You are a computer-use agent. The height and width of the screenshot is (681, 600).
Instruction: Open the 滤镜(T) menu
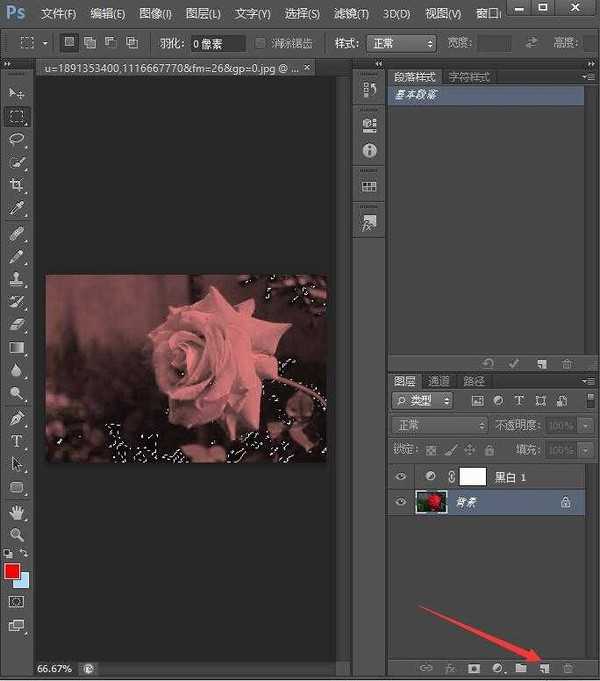point(349,14)
